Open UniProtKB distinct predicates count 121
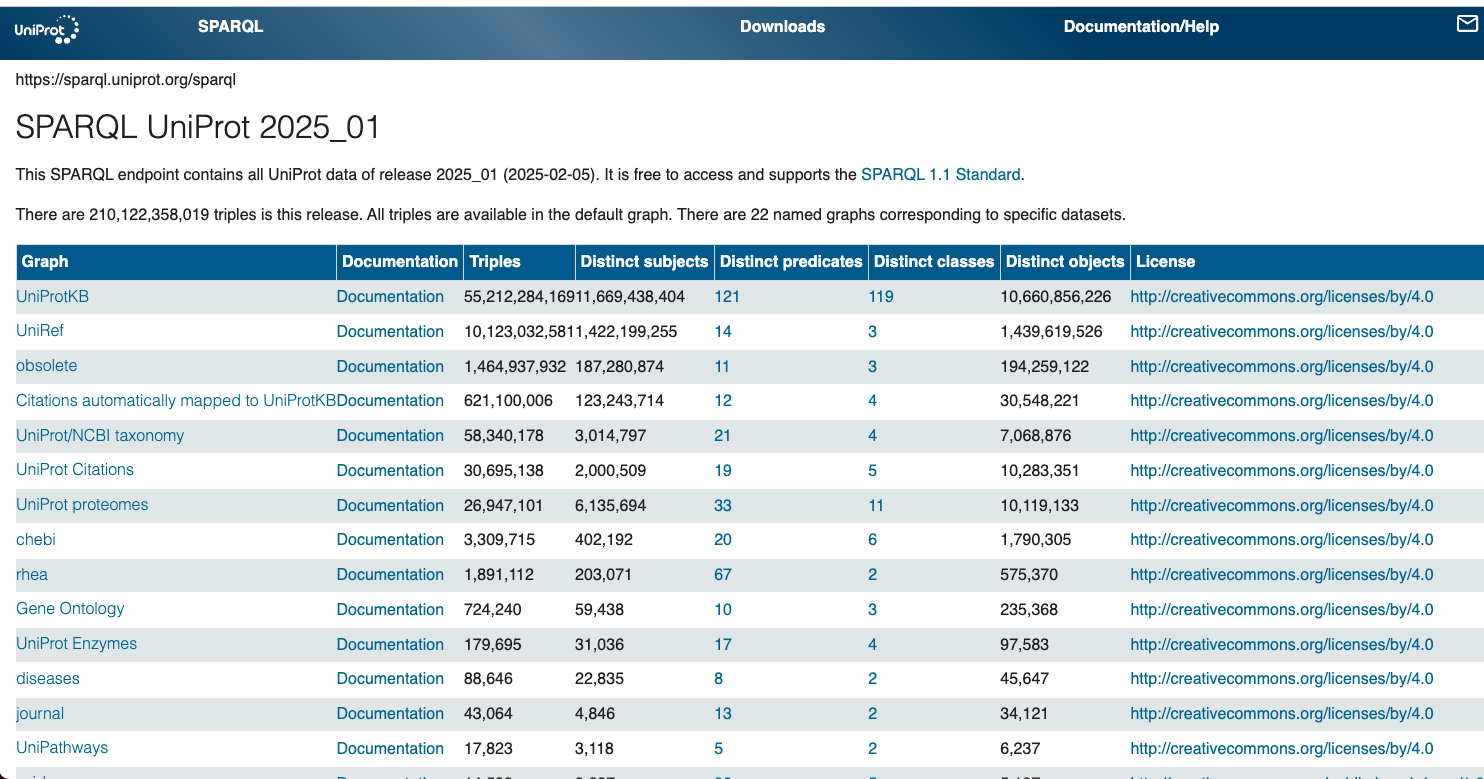1484x779 pixels. click(727, 296)
